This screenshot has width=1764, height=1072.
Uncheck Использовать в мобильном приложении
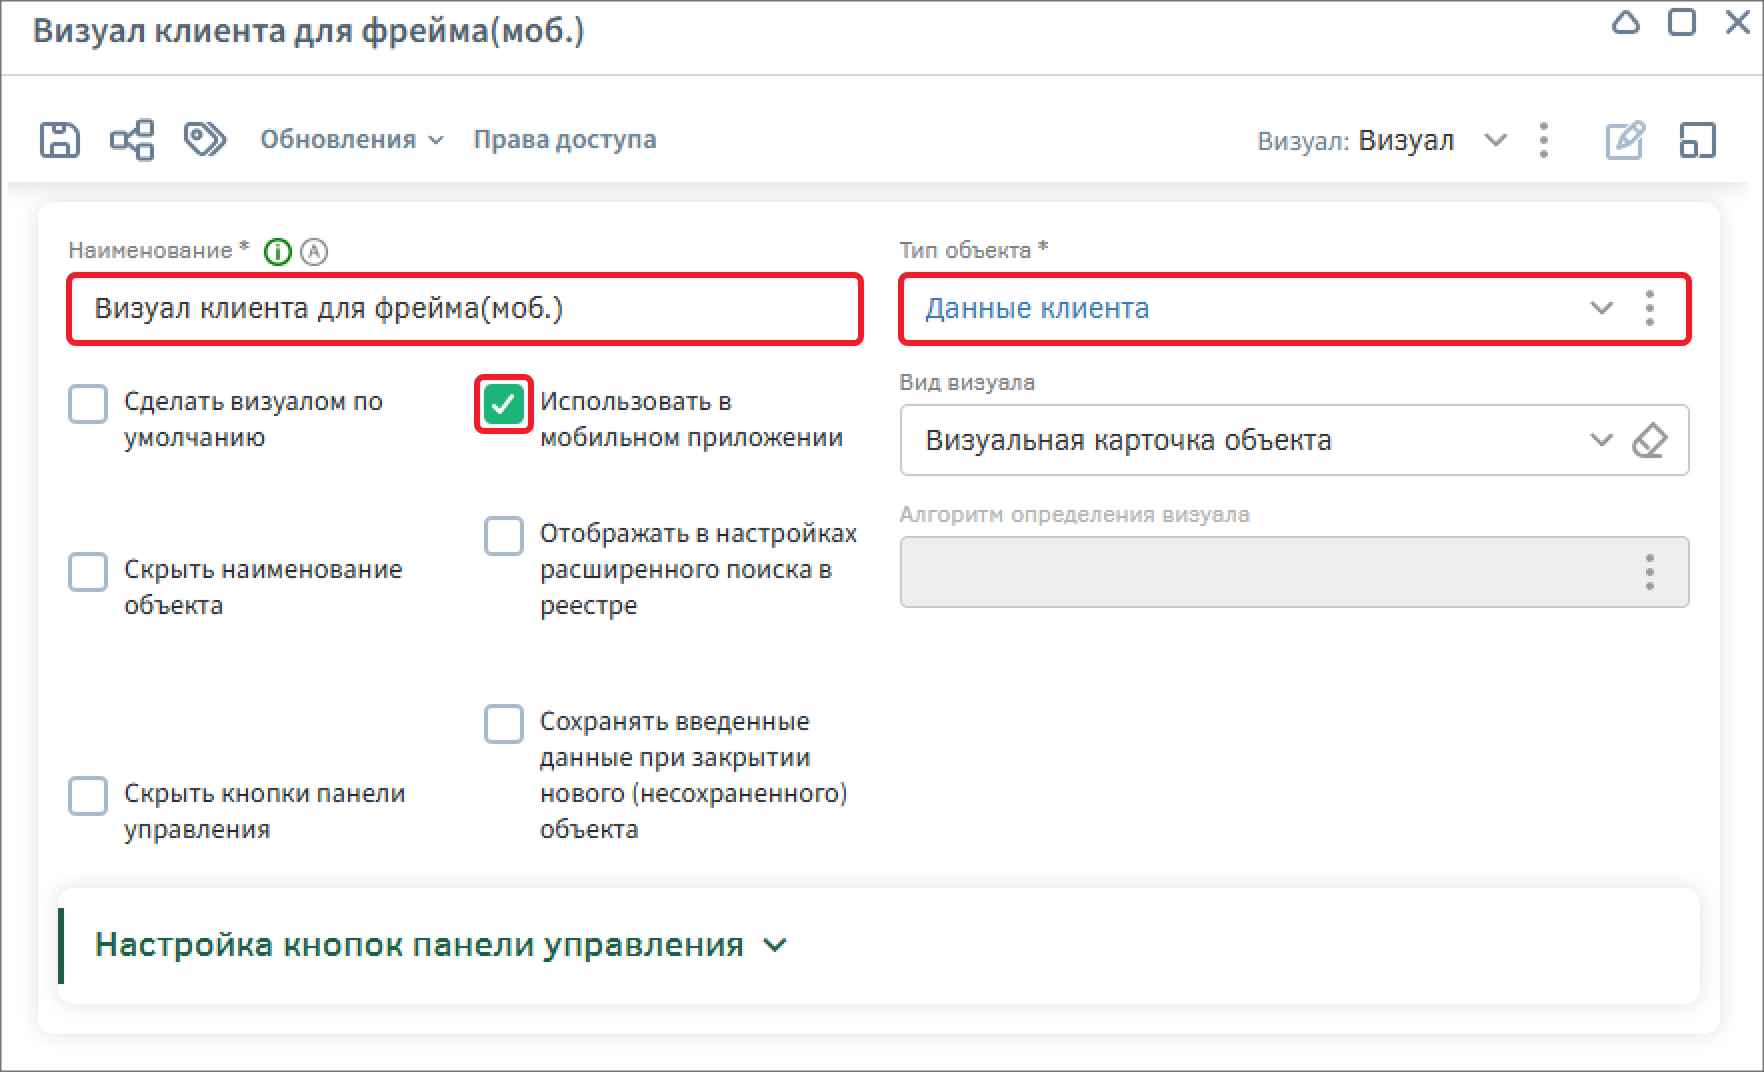point(503,404)
